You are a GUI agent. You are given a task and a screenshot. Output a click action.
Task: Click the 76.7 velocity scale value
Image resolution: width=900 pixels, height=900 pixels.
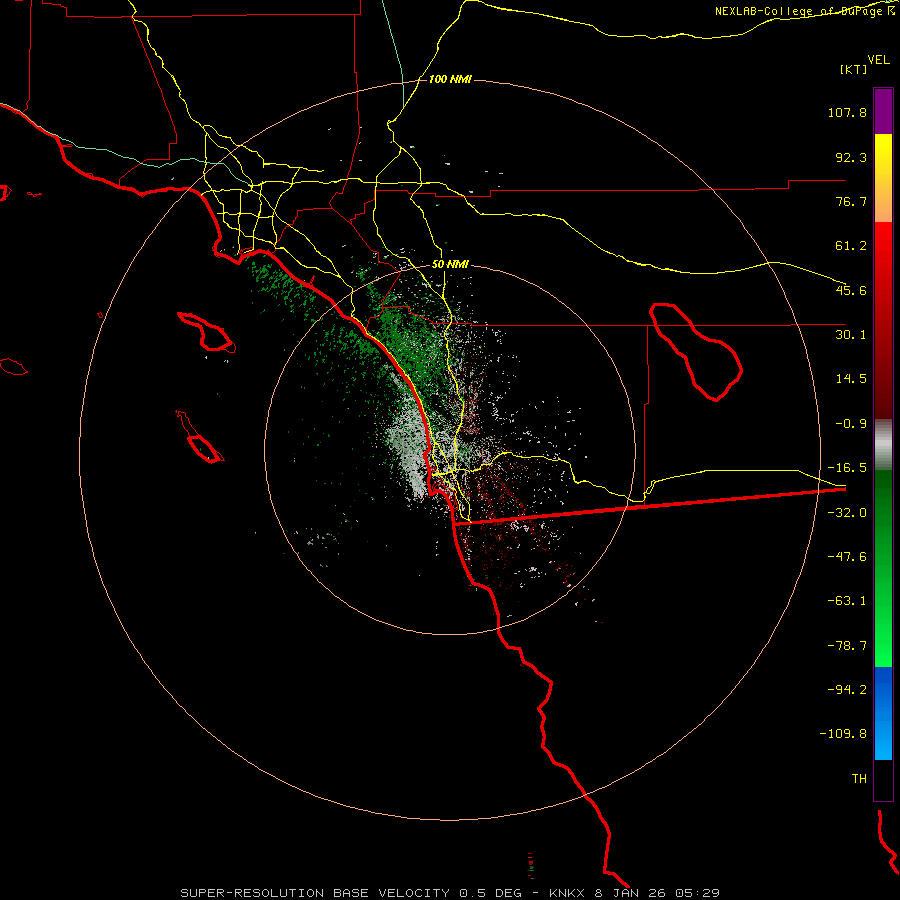[851, 201]
